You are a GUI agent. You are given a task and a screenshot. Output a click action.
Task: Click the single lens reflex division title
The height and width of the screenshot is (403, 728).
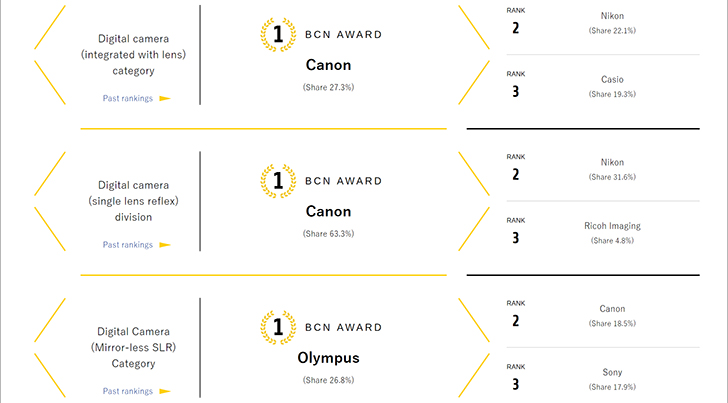click(133, 201)
